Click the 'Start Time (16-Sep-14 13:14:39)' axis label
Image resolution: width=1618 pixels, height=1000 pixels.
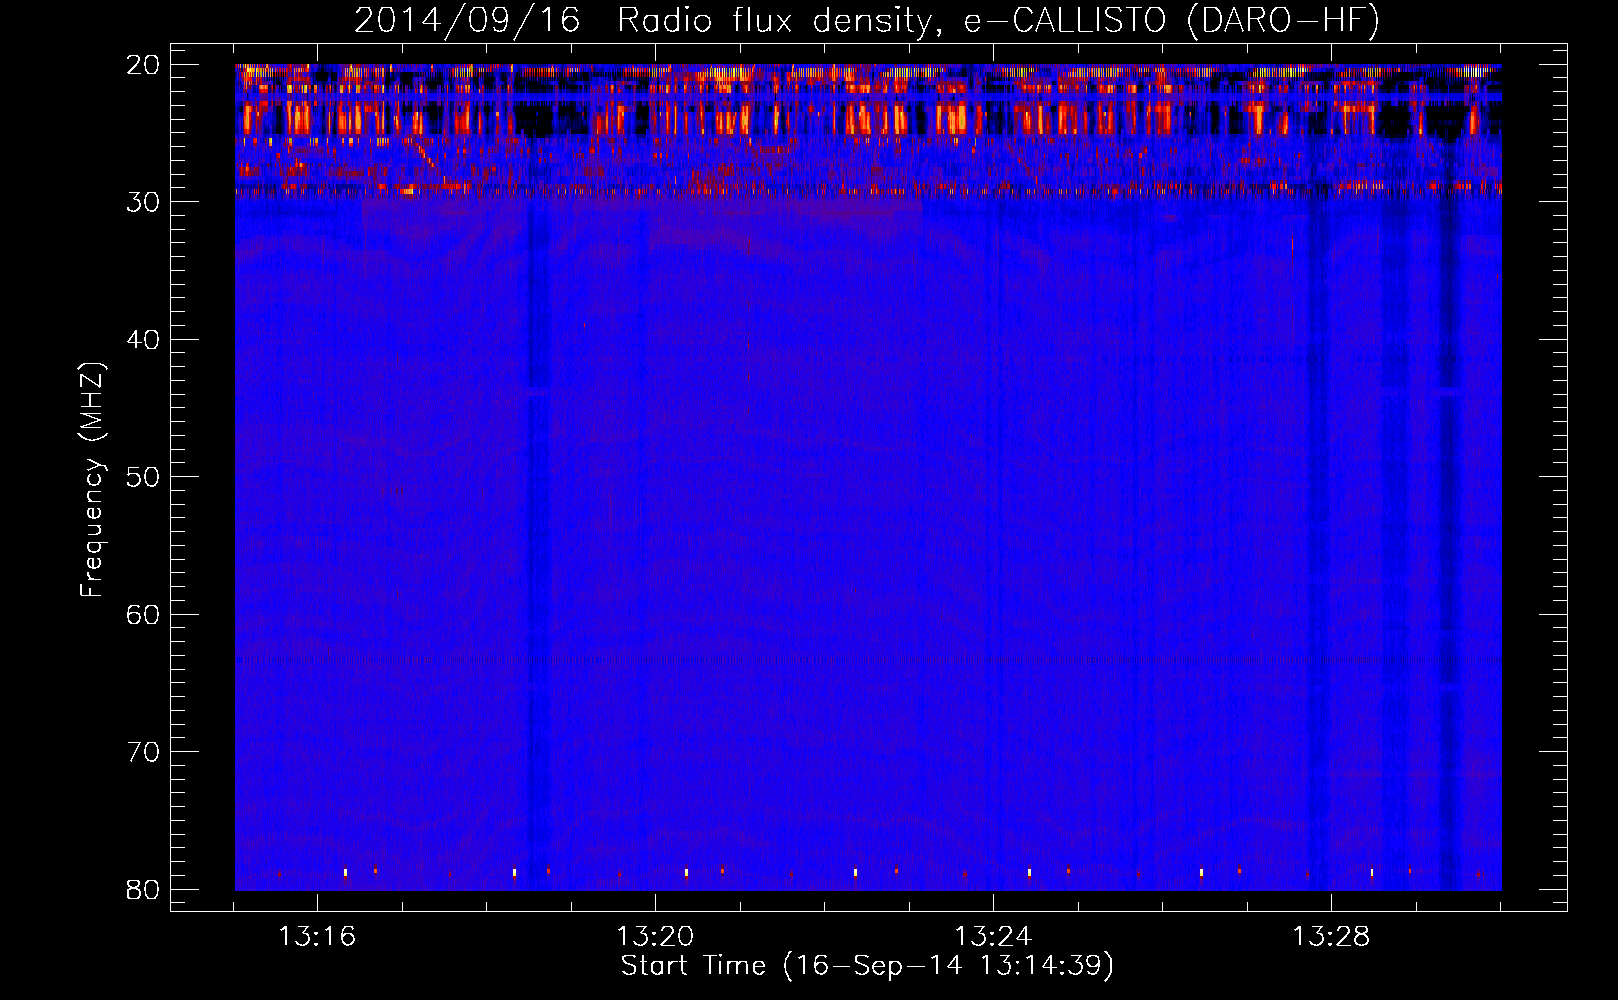[867, 966]
